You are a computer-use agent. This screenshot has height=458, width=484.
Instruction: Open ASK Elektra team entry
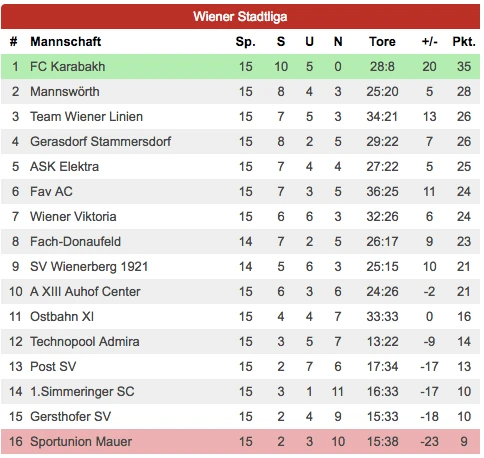[x=64, y=166]
